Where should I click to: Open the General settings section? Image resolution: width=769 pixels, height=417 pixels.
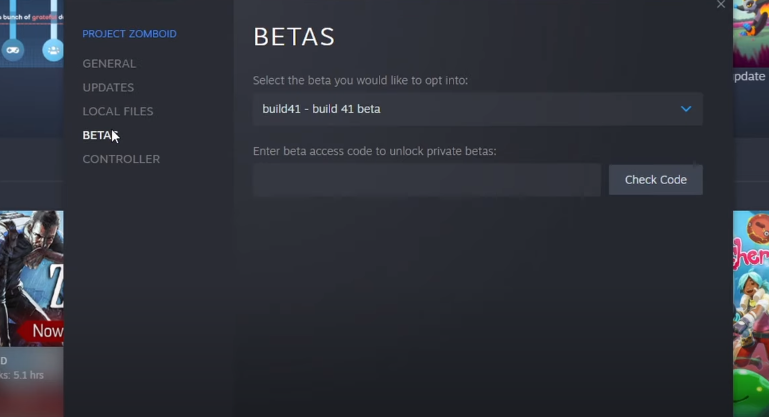[109, 64]
